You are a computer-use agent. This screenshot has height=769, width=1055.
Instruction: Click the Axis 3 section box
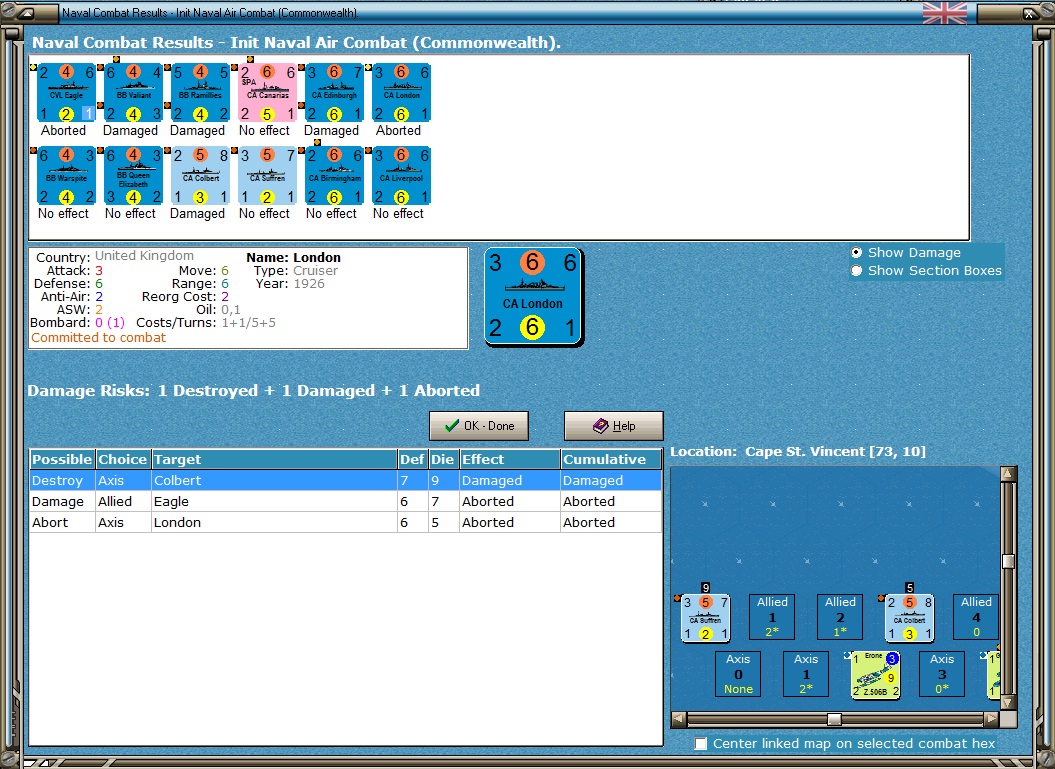tap(942, 673)
